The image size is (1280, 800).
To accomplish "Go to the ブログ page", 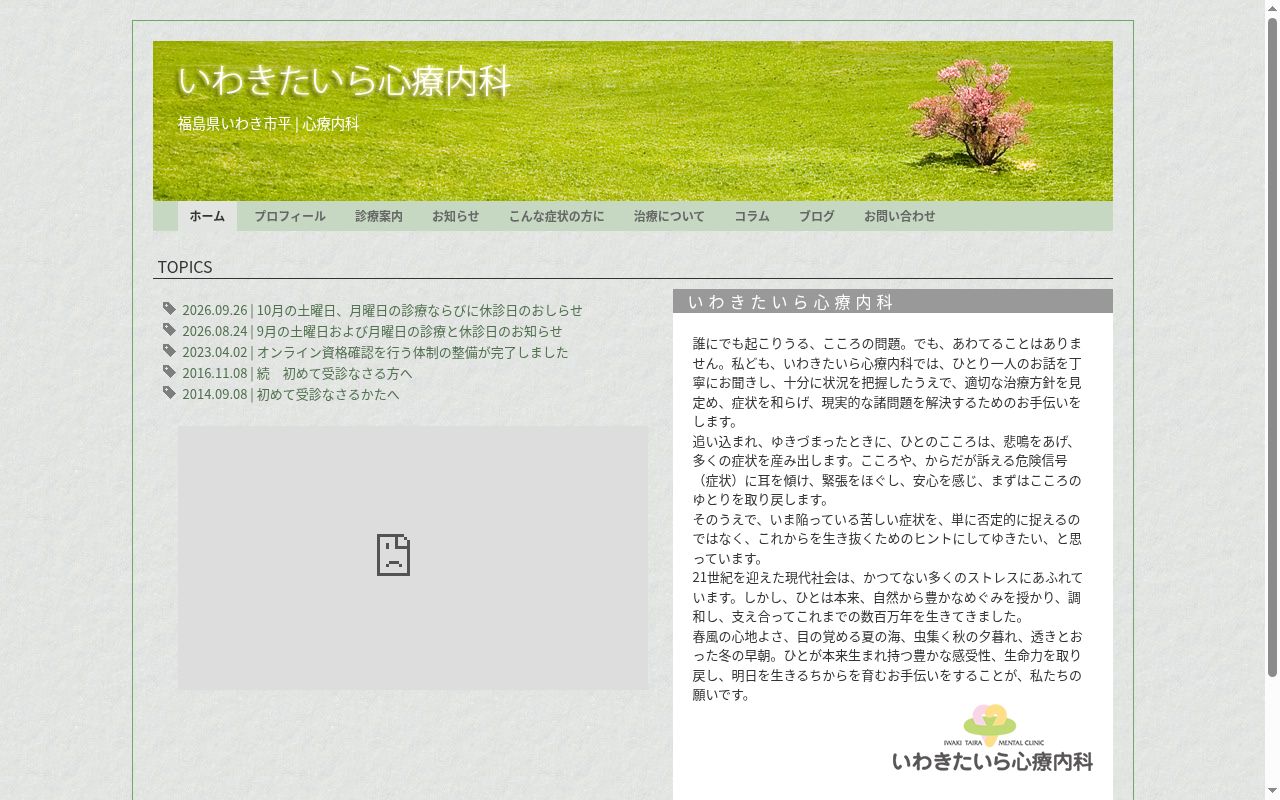I will click(816, 216).
